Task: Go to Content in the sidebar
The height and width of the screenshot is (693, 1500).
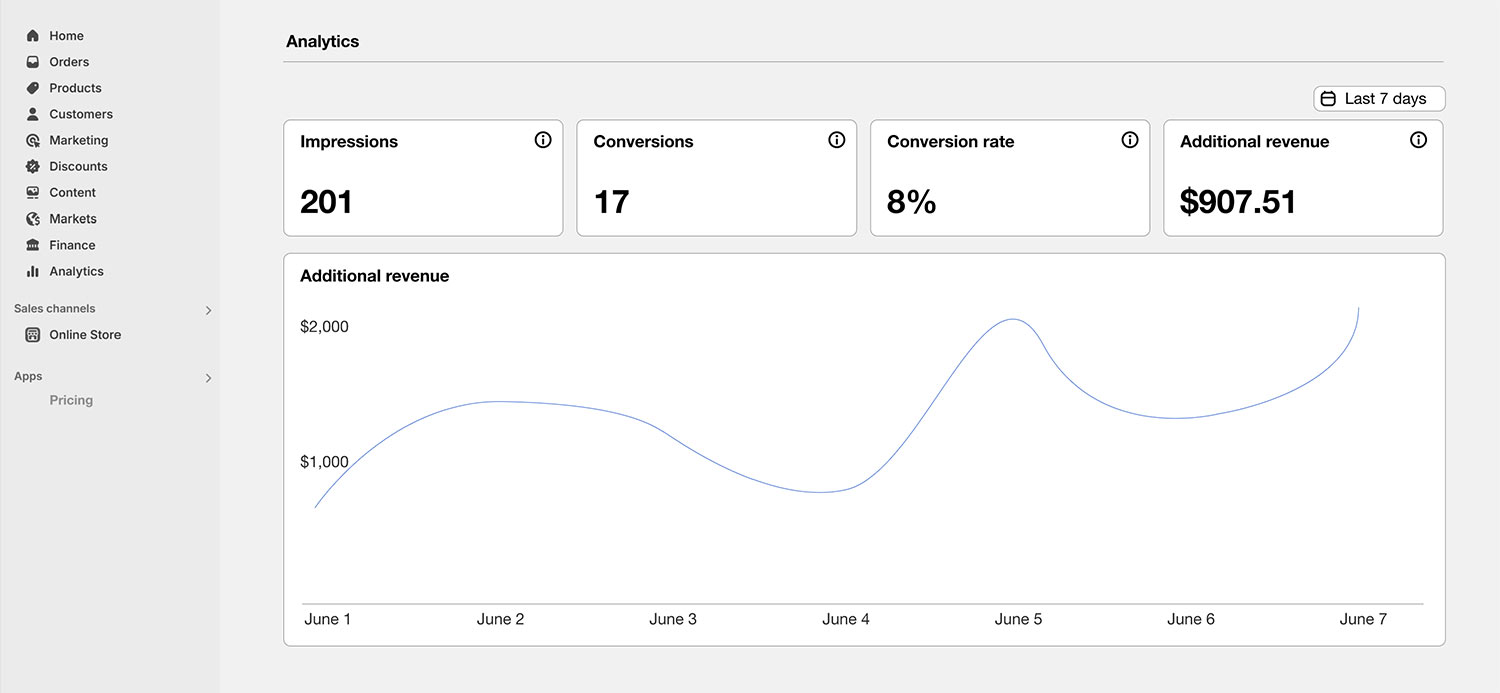Action: click(x=72, y=193)
